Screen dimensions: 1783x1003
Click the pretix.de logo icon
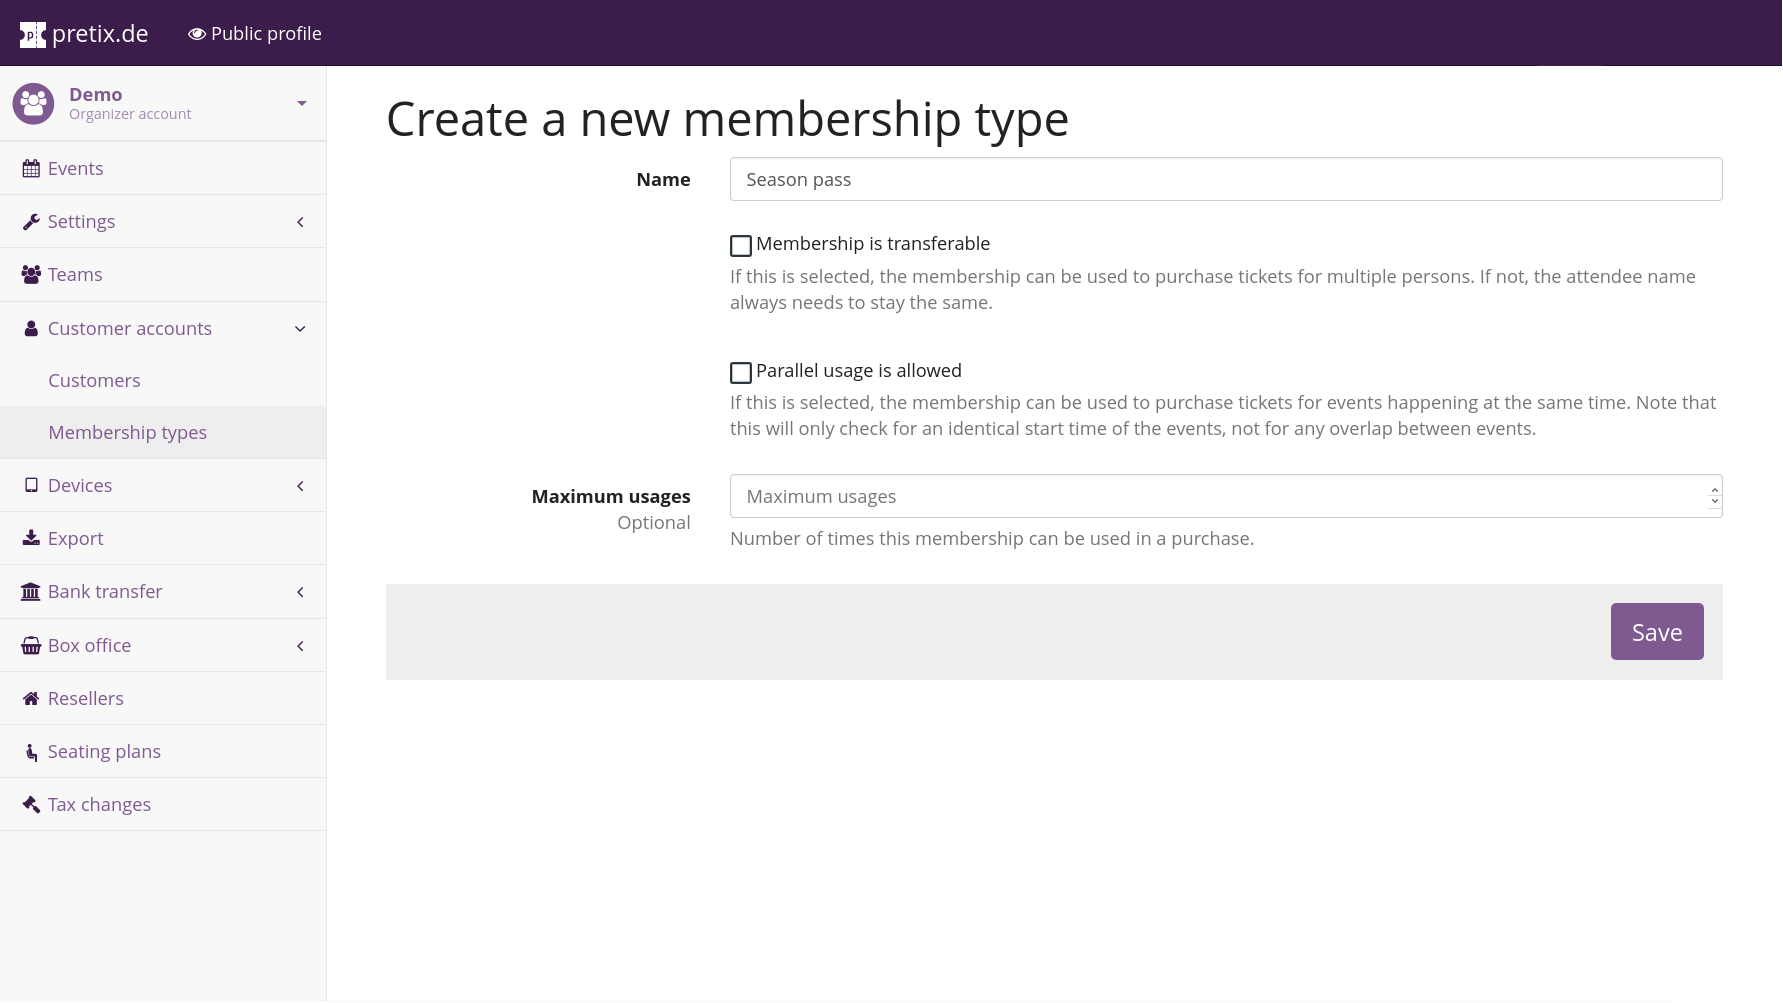pos(33,35)
